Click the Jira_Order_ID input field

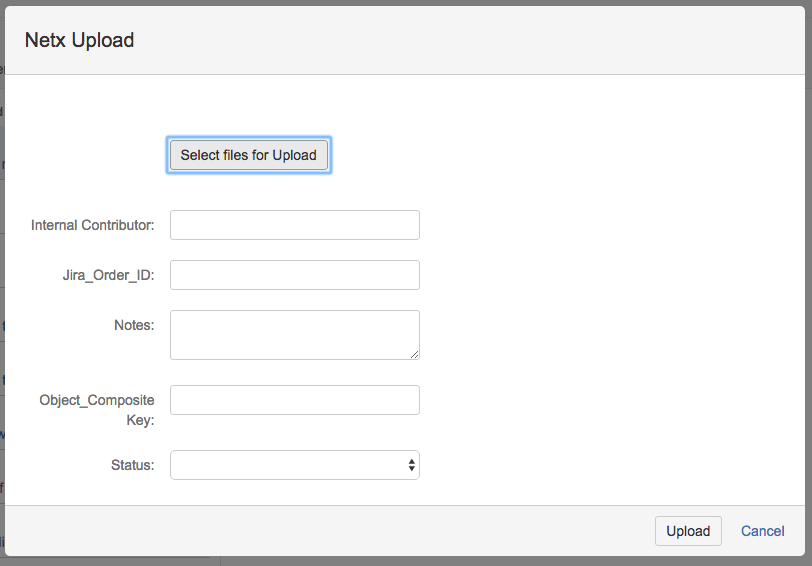pos(295,275)
